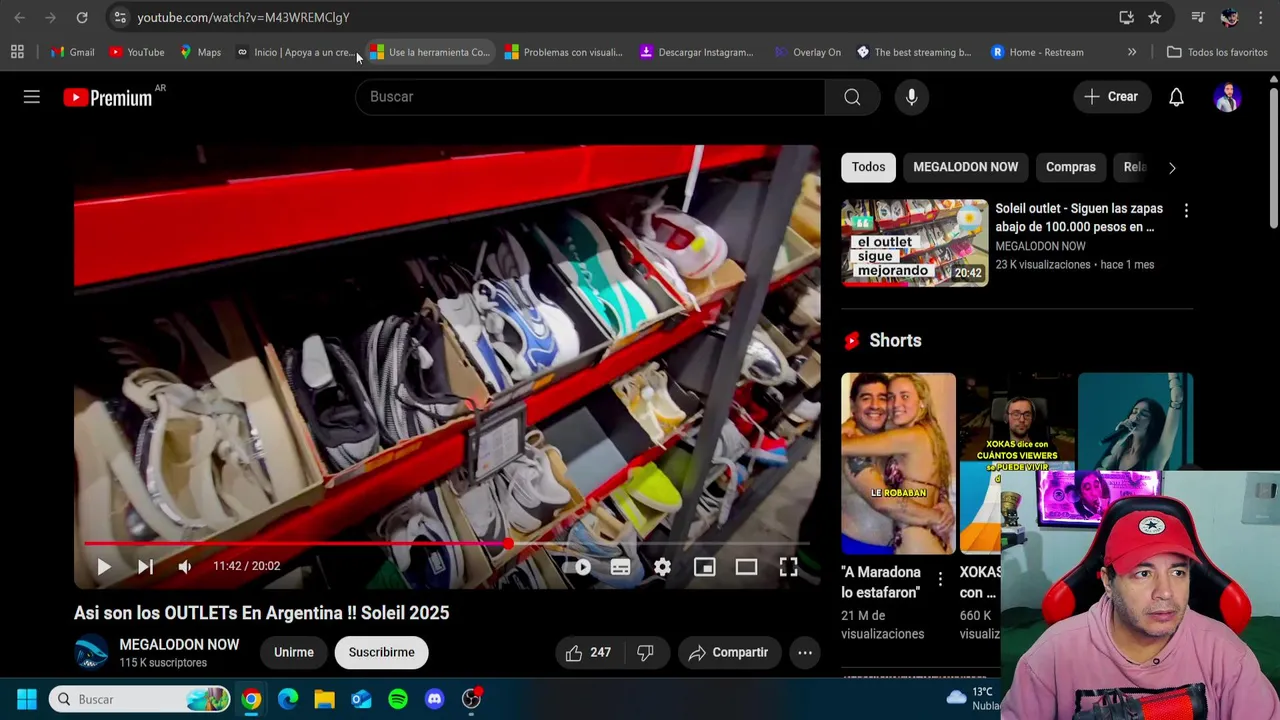Click the Suscribirme button

pyautogui.click(x=381, y=652)
